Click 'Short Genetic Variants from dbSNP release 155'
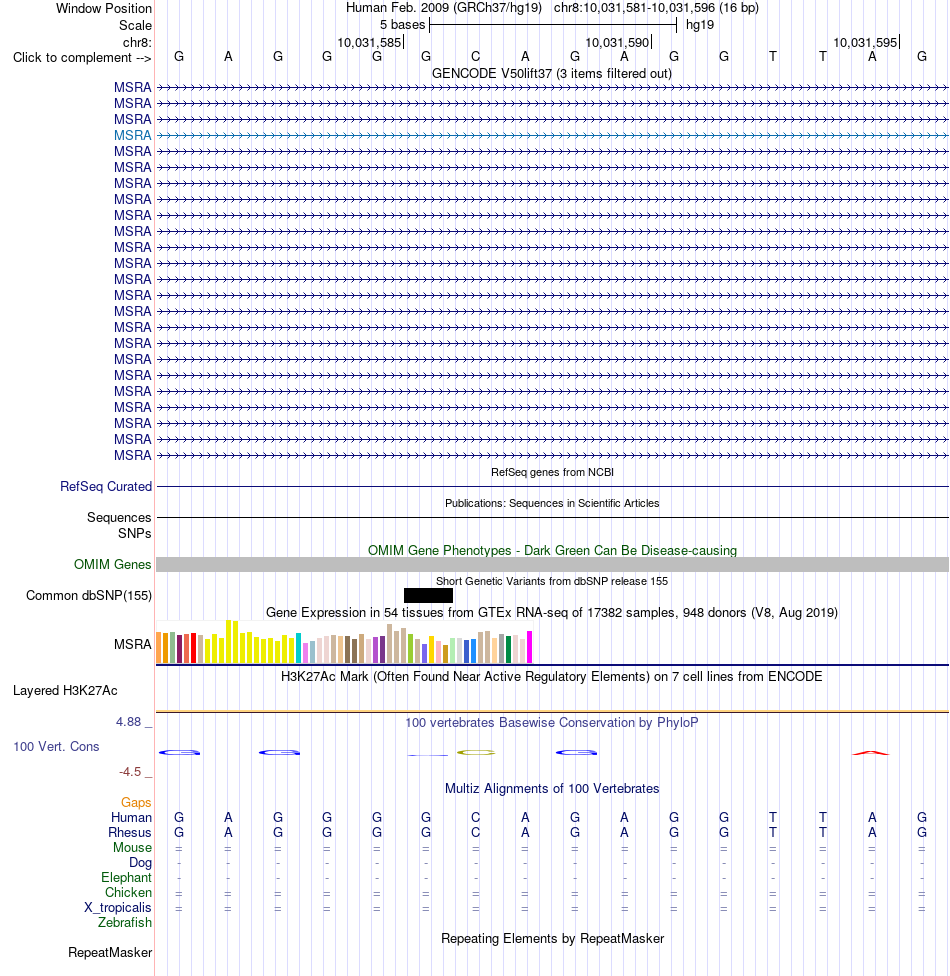Screen dimensions: 950x976 552,581
